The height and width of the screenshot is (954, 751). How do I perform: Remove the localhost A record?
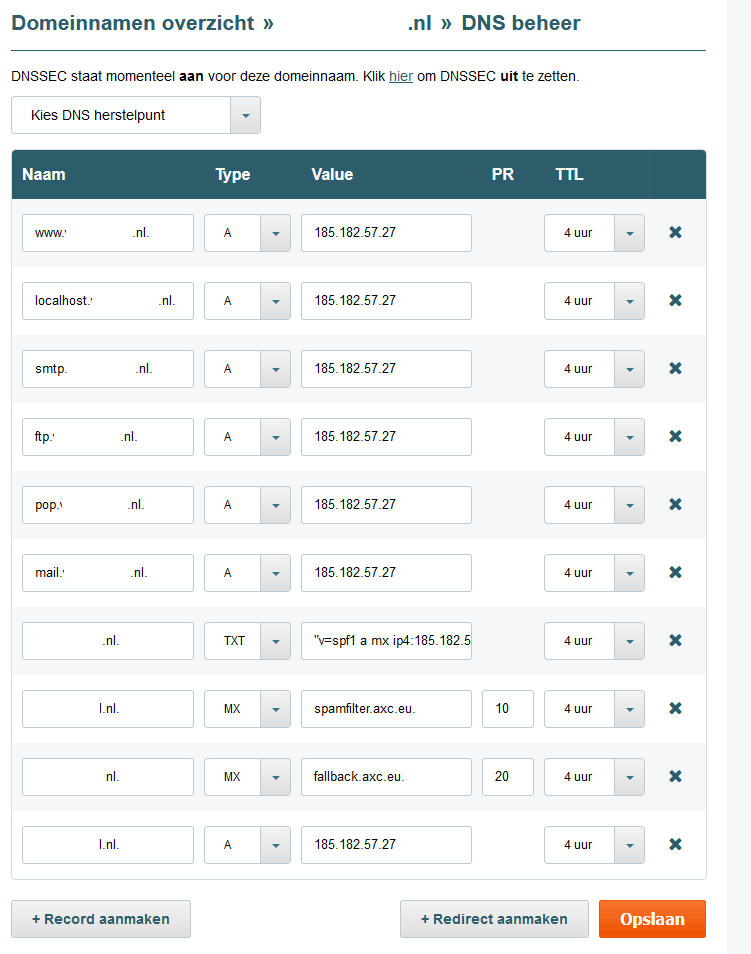pos(675,300)
